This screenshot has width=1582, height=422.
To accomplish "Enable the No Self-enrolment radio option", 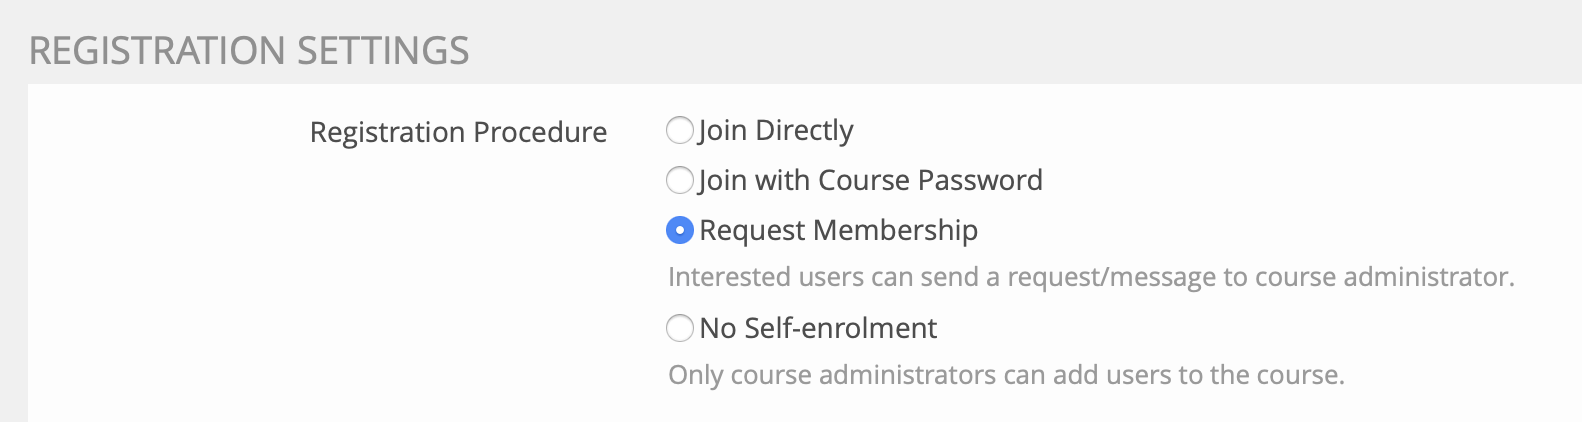I will click(680, 328).
